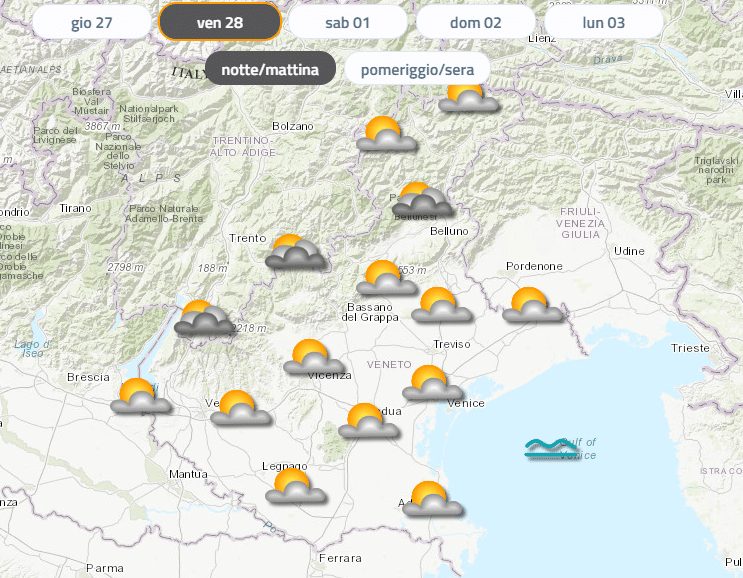Click the weather icon above Bassano del Grappa

pos(386,279)
